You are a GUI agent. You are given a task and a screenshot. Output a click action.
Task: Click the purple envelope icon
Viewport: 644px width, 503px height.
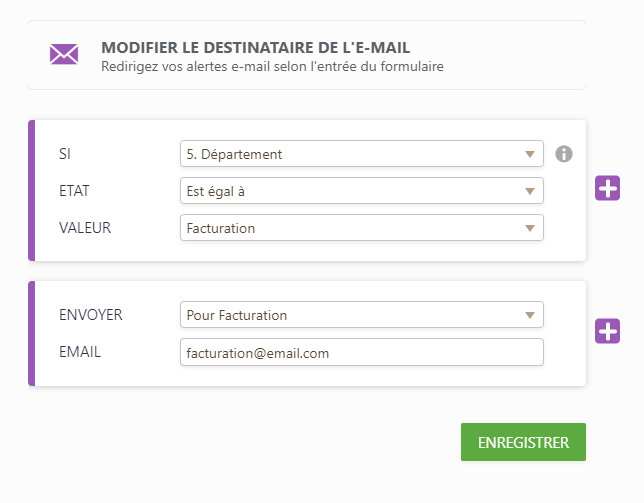pos(64,54)
